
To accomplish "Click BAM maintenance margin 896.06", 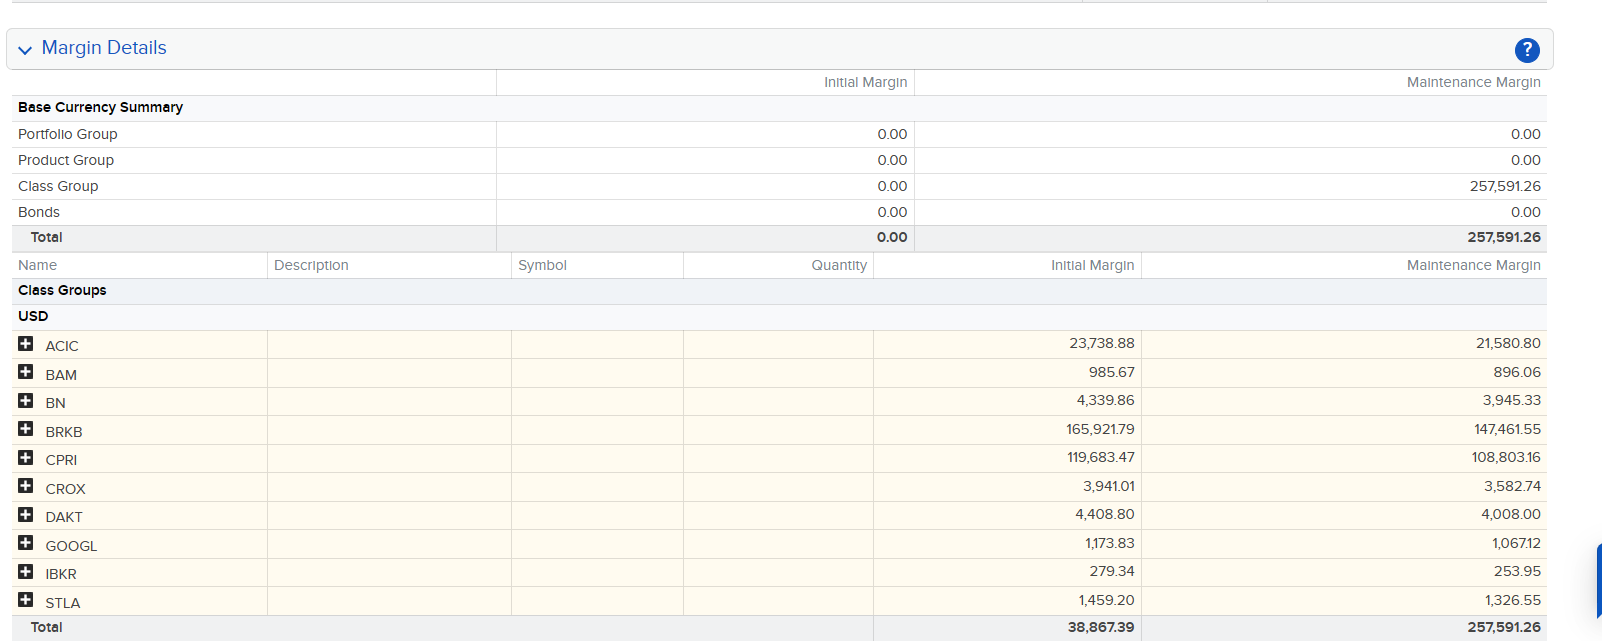I will coord(1517,372).
